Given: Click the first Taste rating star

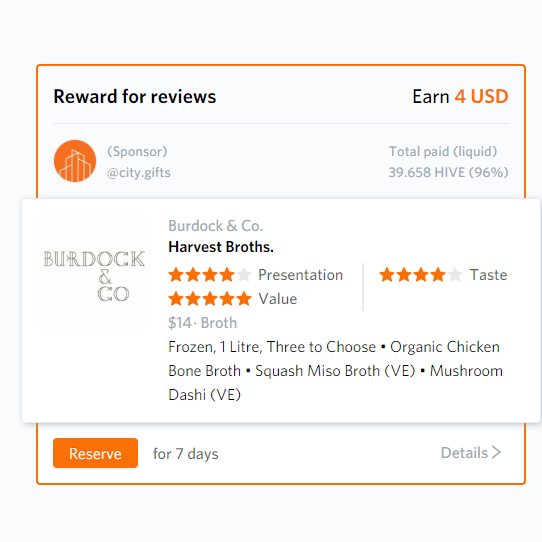Looking at the screenshot, I should click(387, 275).
